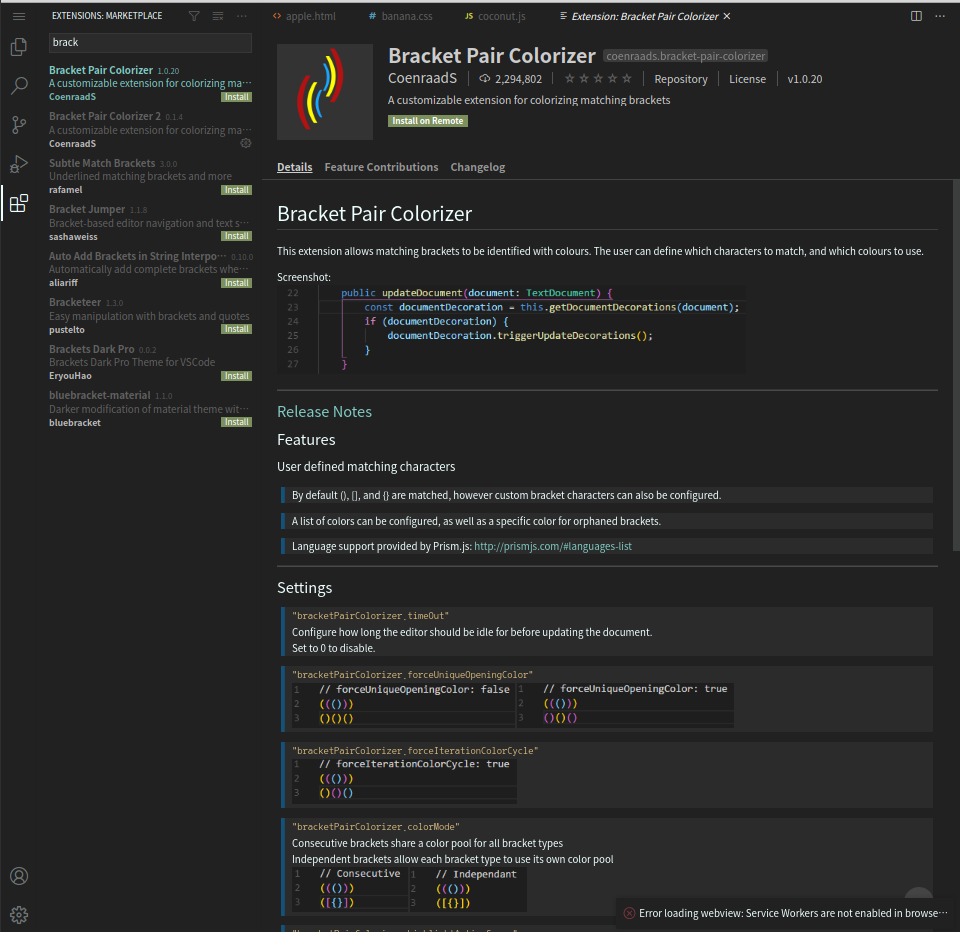The height and width of the screenshot is (932, 960).
Task: Open the Accounts icon in activity bar
Action: (19, 876)
